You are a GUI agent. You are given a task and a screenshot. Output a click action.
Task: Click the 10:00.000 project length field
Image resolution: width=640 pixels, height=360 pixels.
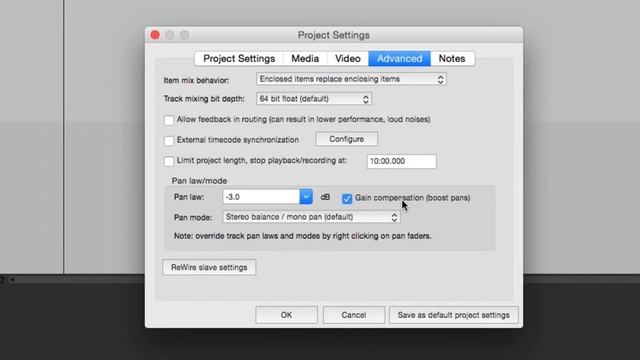pyautogui.click(x=401, y=161)
